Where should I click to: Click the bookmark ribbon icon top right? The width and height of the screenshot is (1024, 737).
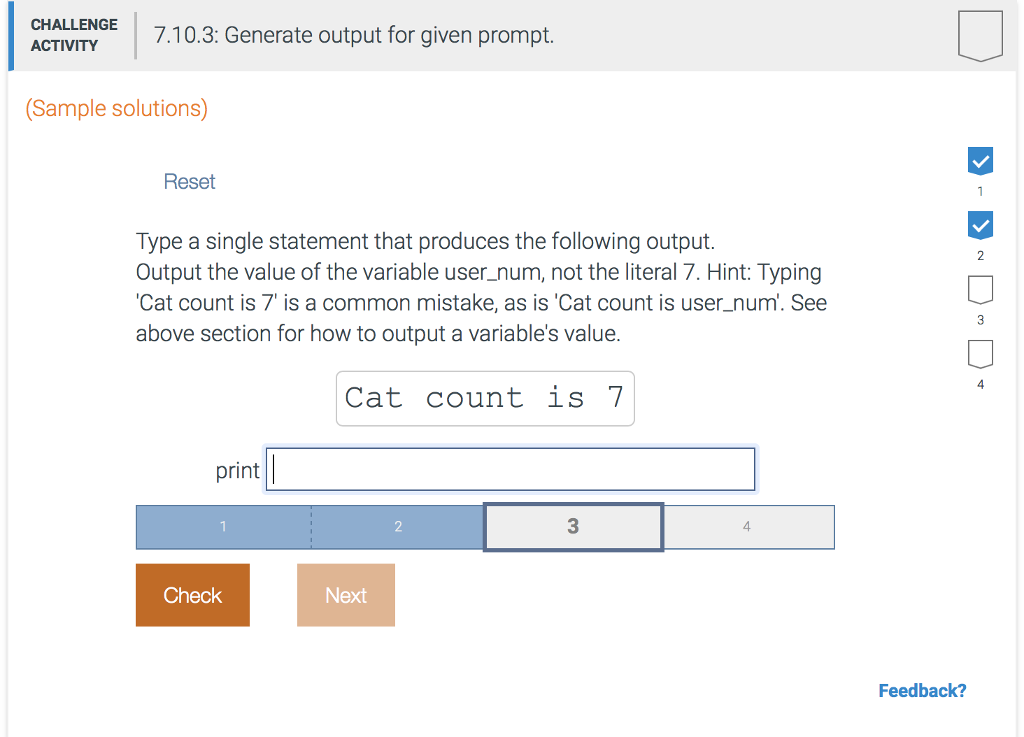point(980,35)
